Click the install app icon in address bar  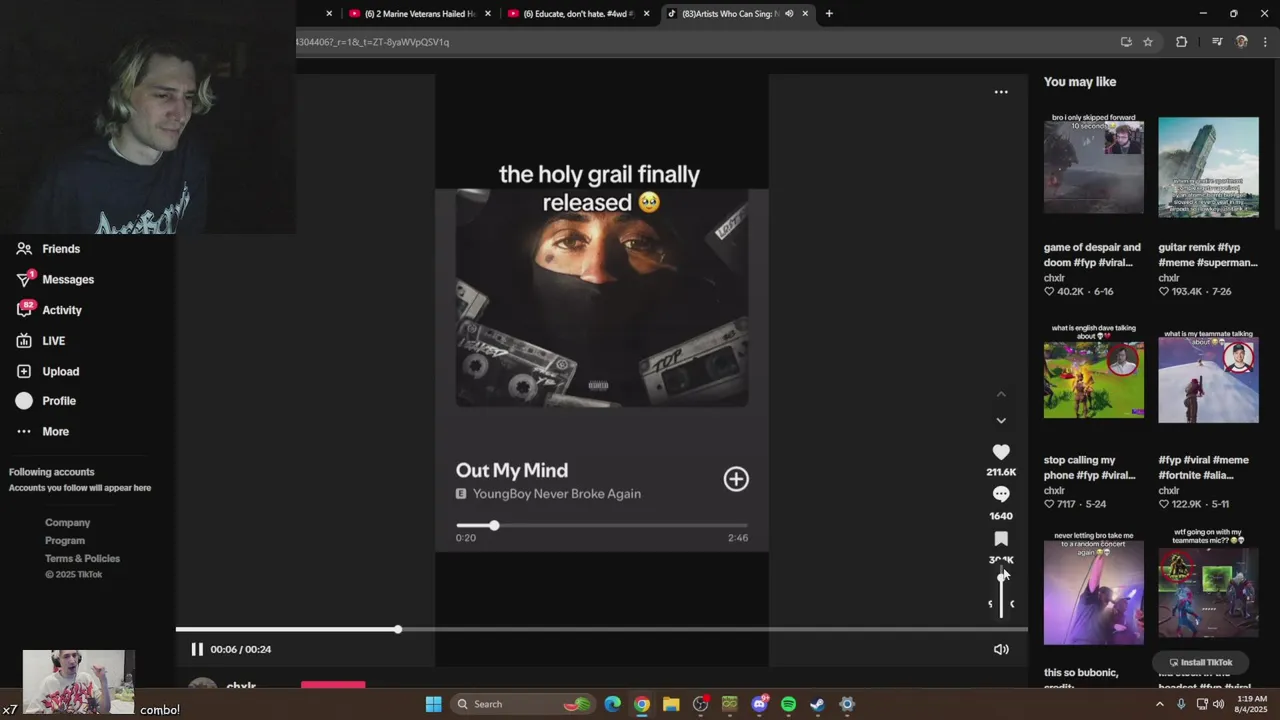point(1126,42)
